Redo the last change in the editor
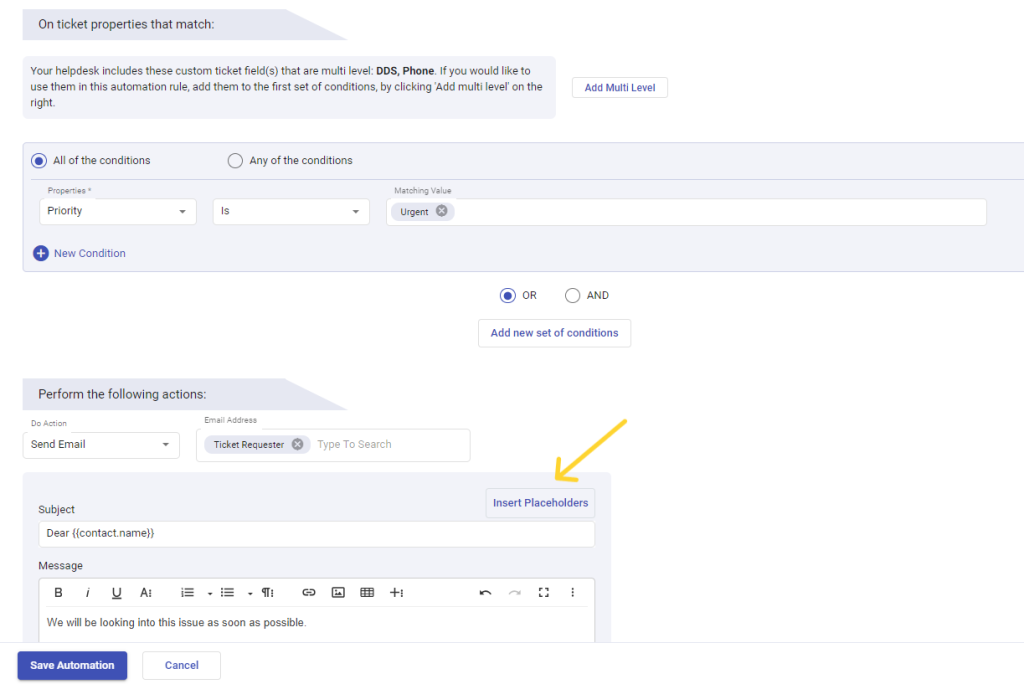Image resolution: width=1024 pixels, height=684 pixels. tap(514, 592)
